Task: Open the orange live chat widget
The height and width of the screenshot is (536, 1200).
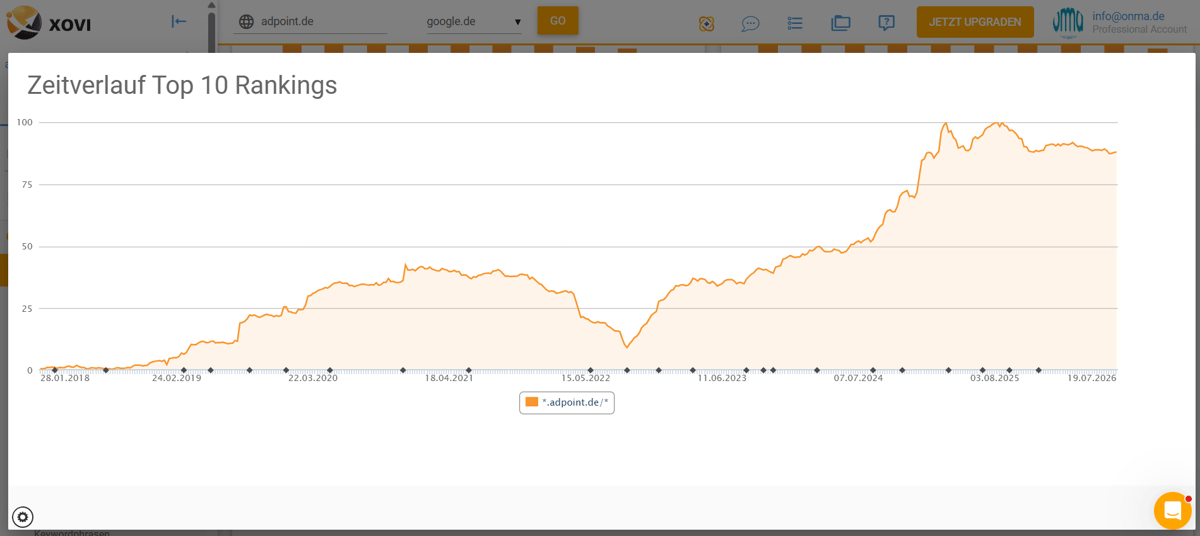Action: [1172, 511]
